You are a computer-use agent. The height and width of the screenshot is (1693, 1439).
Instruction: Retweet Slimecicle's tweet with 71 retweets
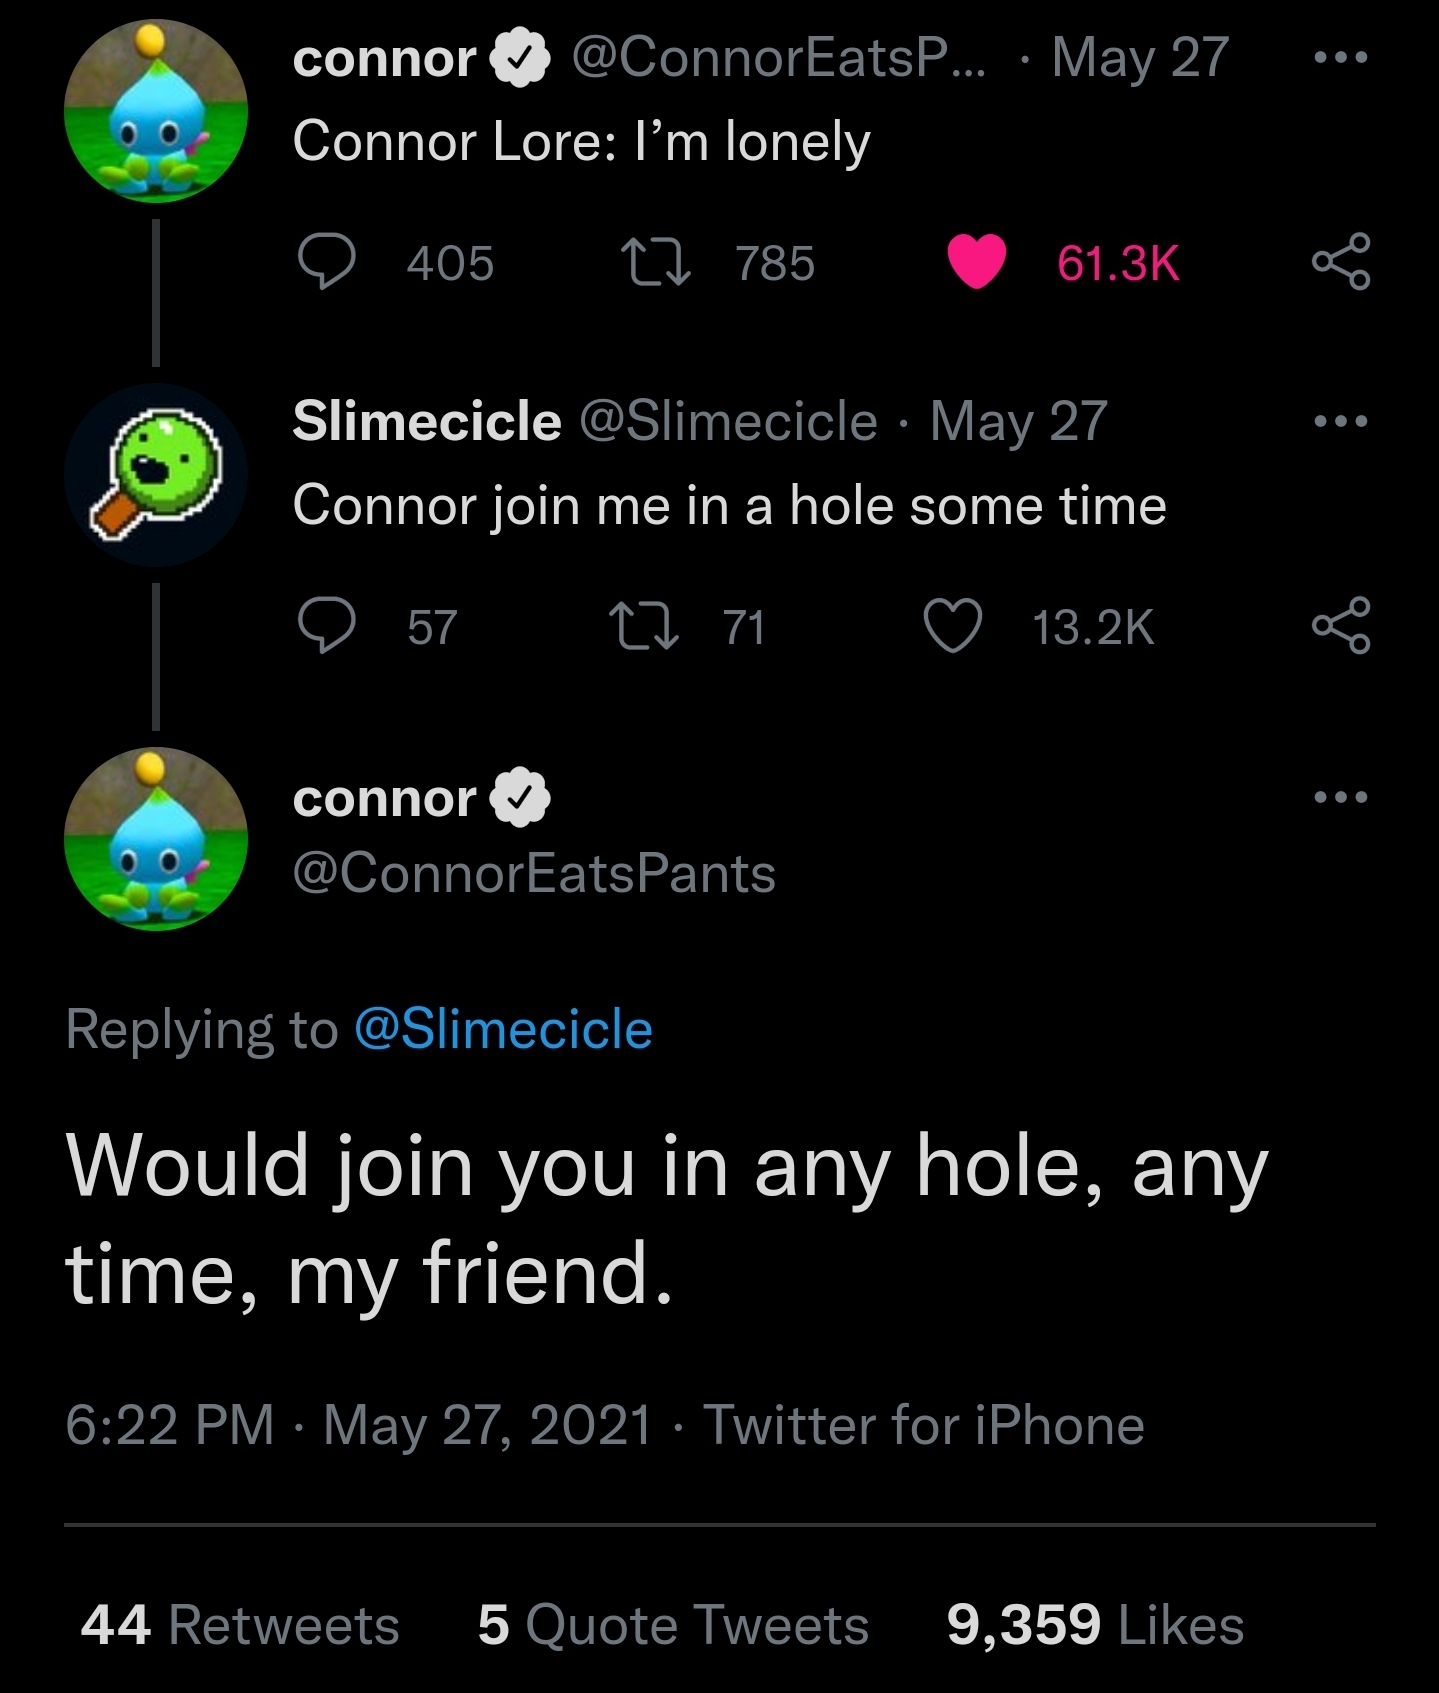coord(646,626)
